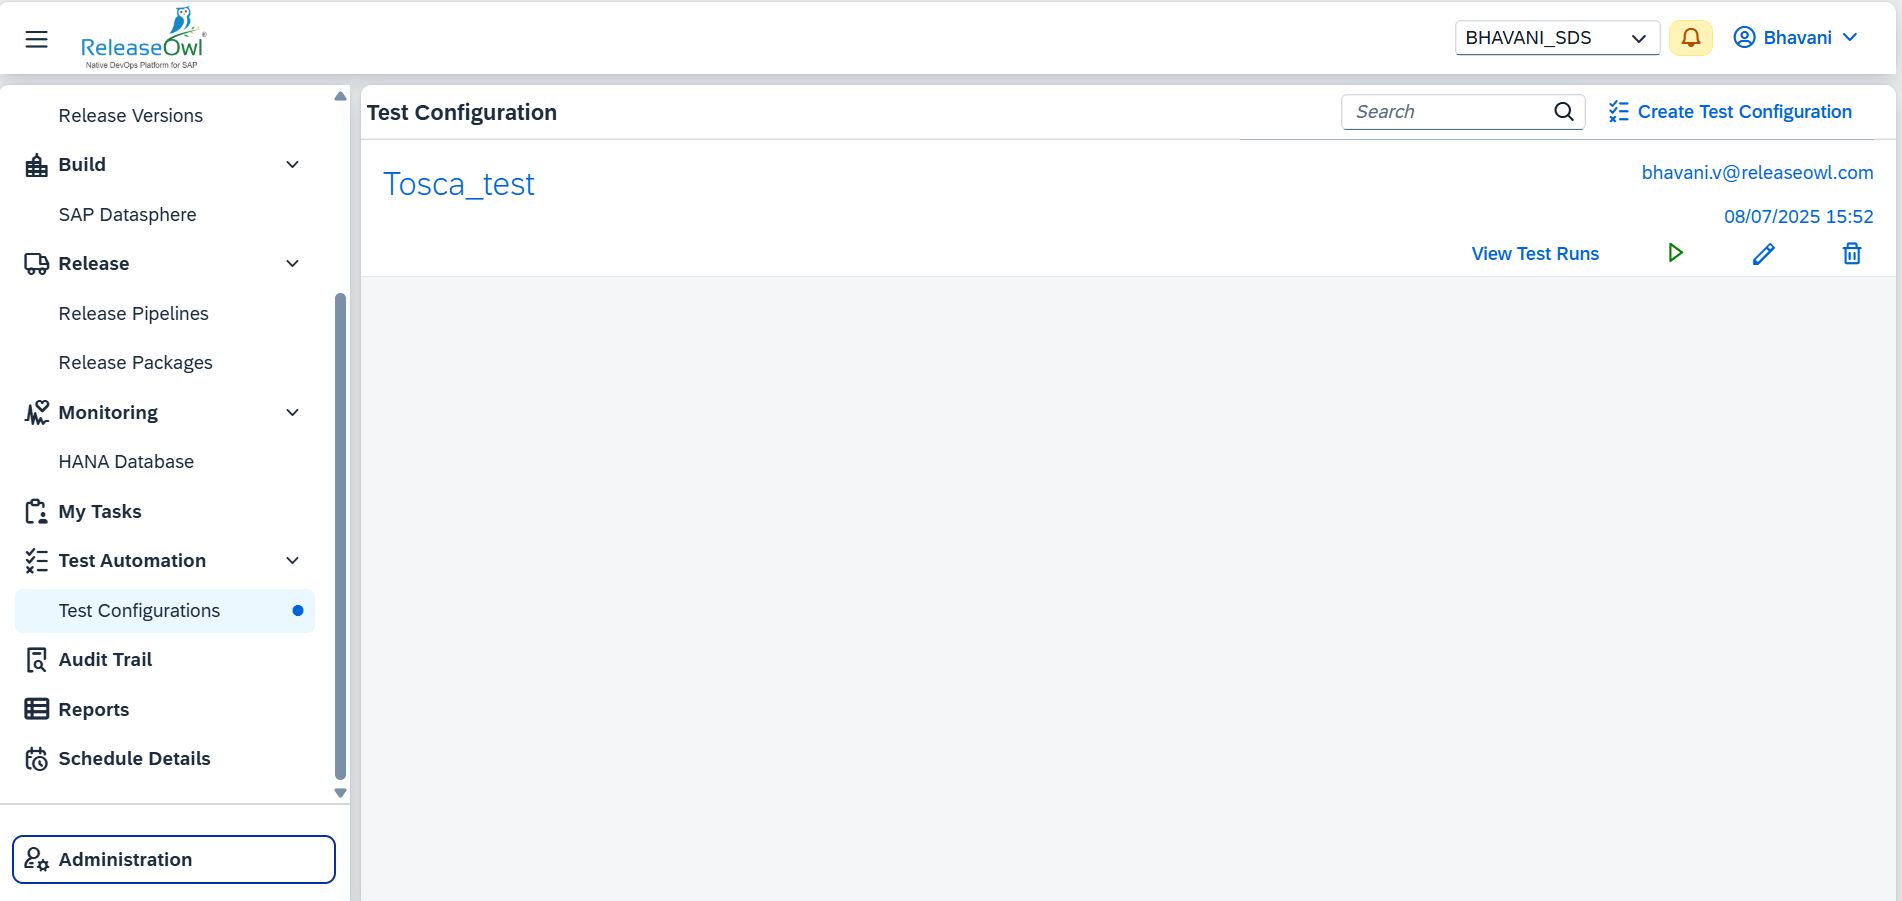
Task: Open the Bhavani user menu
Action: click(1796, 38)
